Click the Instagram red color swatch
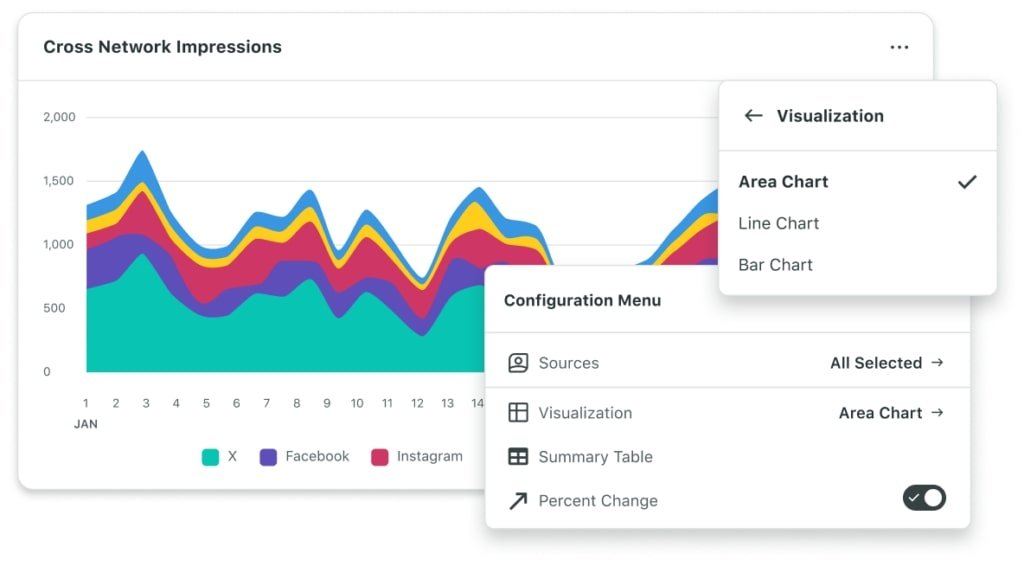Image resolution: width=1024 pixels, height=573 pixels. (x=380, y=457)
